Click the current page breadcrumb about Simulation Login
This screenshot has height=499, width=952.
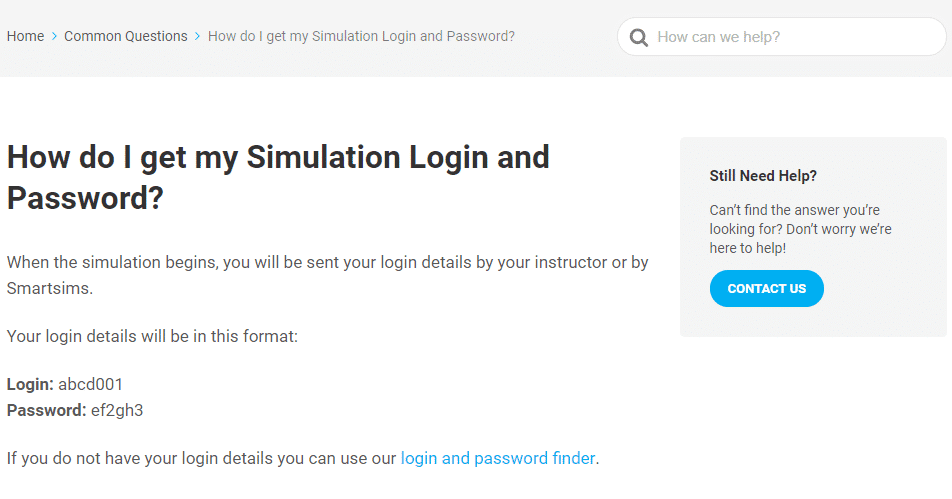pos(361,36)
